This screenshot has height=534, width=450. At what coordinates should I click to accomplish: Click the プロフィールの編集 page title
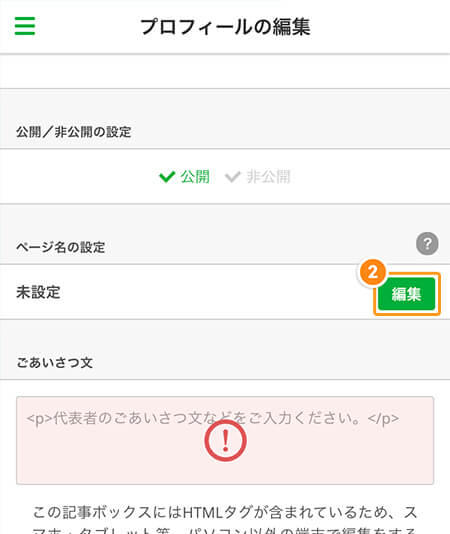click(225, 27)
